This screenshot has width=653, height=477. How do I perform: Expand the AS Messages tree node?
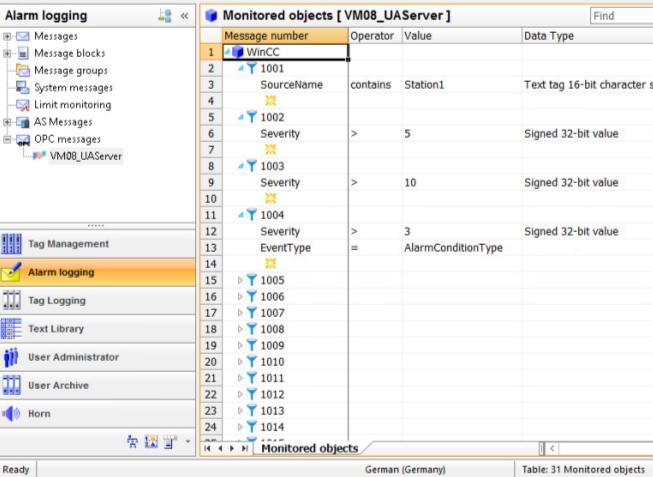(x=7, y=122)
